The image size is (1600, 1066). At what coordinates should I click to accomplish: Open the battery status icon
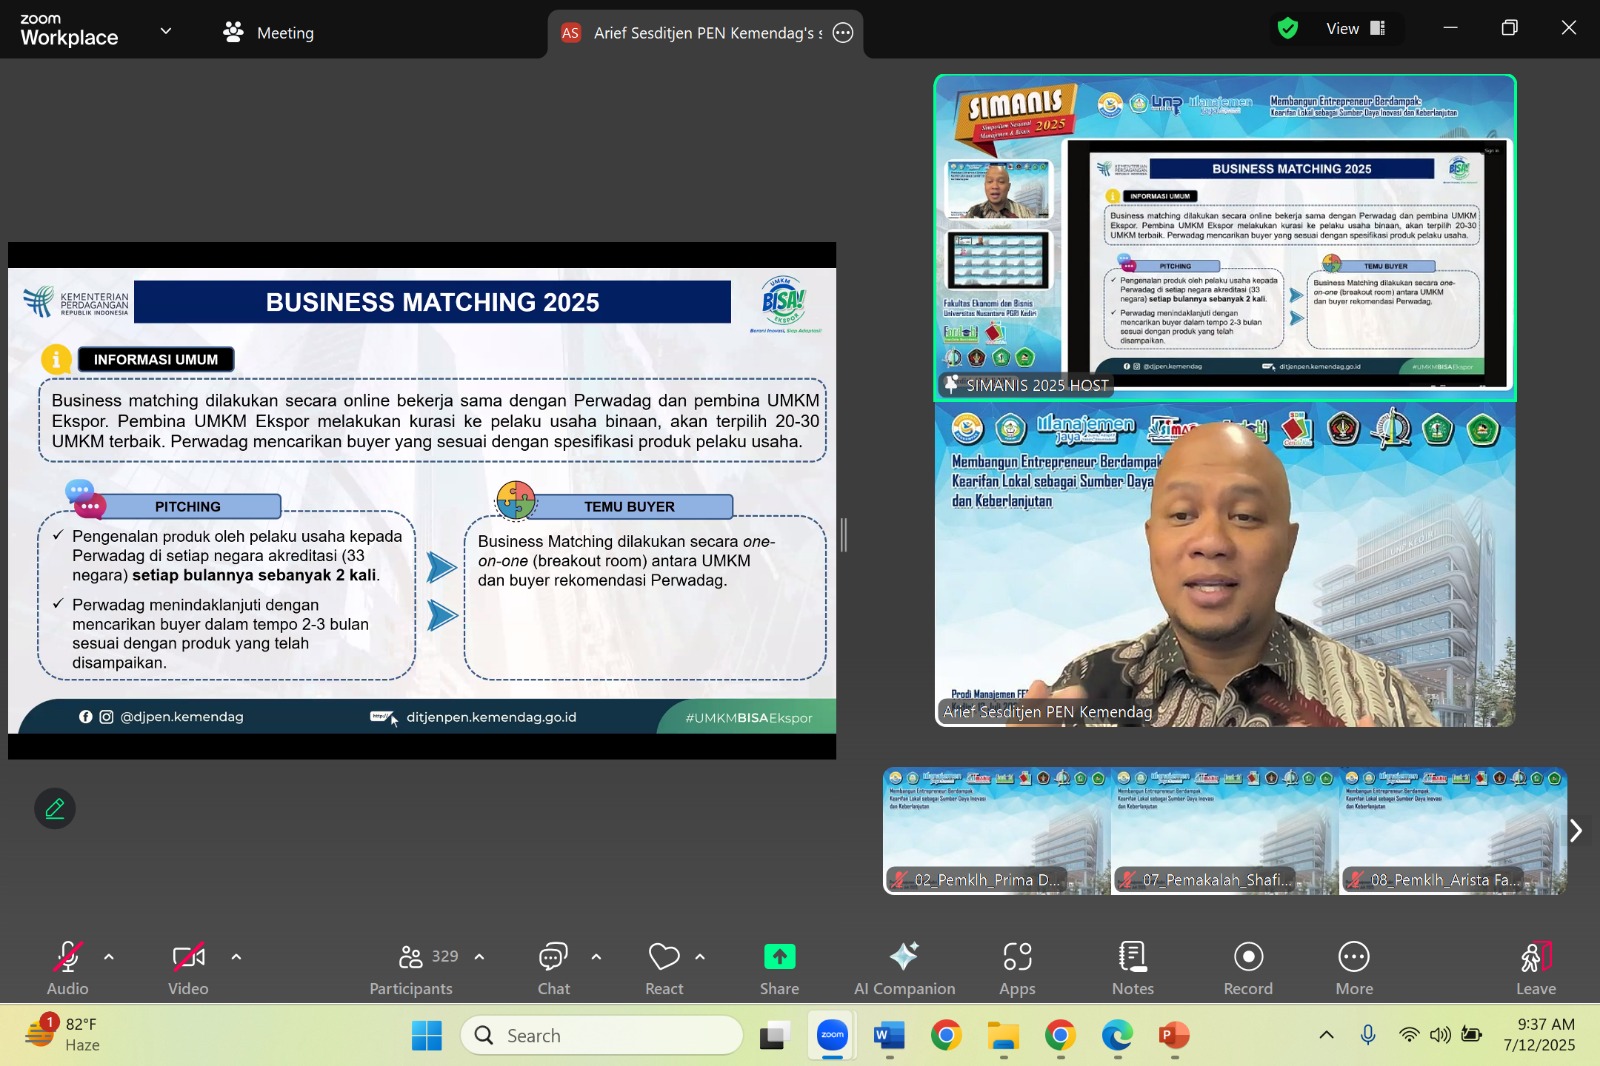[1471, 1035]
